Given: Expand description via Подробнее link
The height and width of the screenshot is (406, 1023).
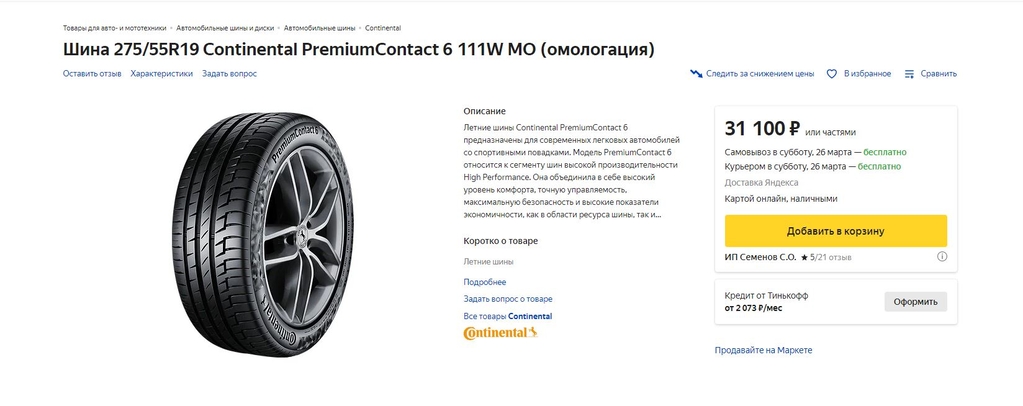Looking at the screenshot, I should 485,282.
